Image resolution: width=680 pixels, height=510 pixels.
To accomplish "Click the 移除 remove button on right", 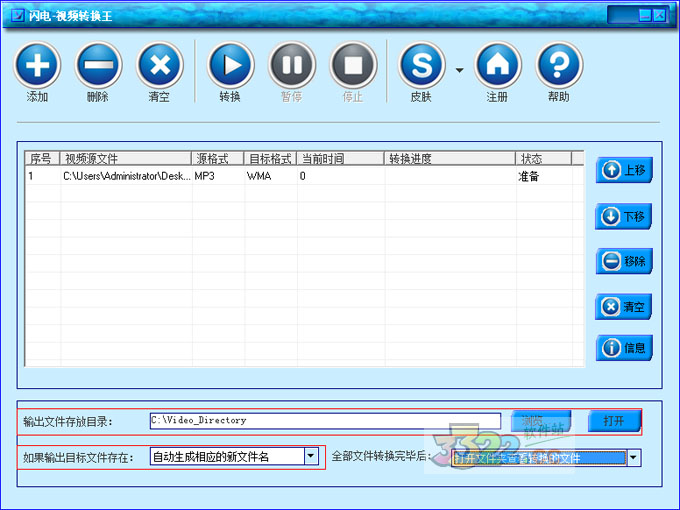I will (x=624, y=261).
